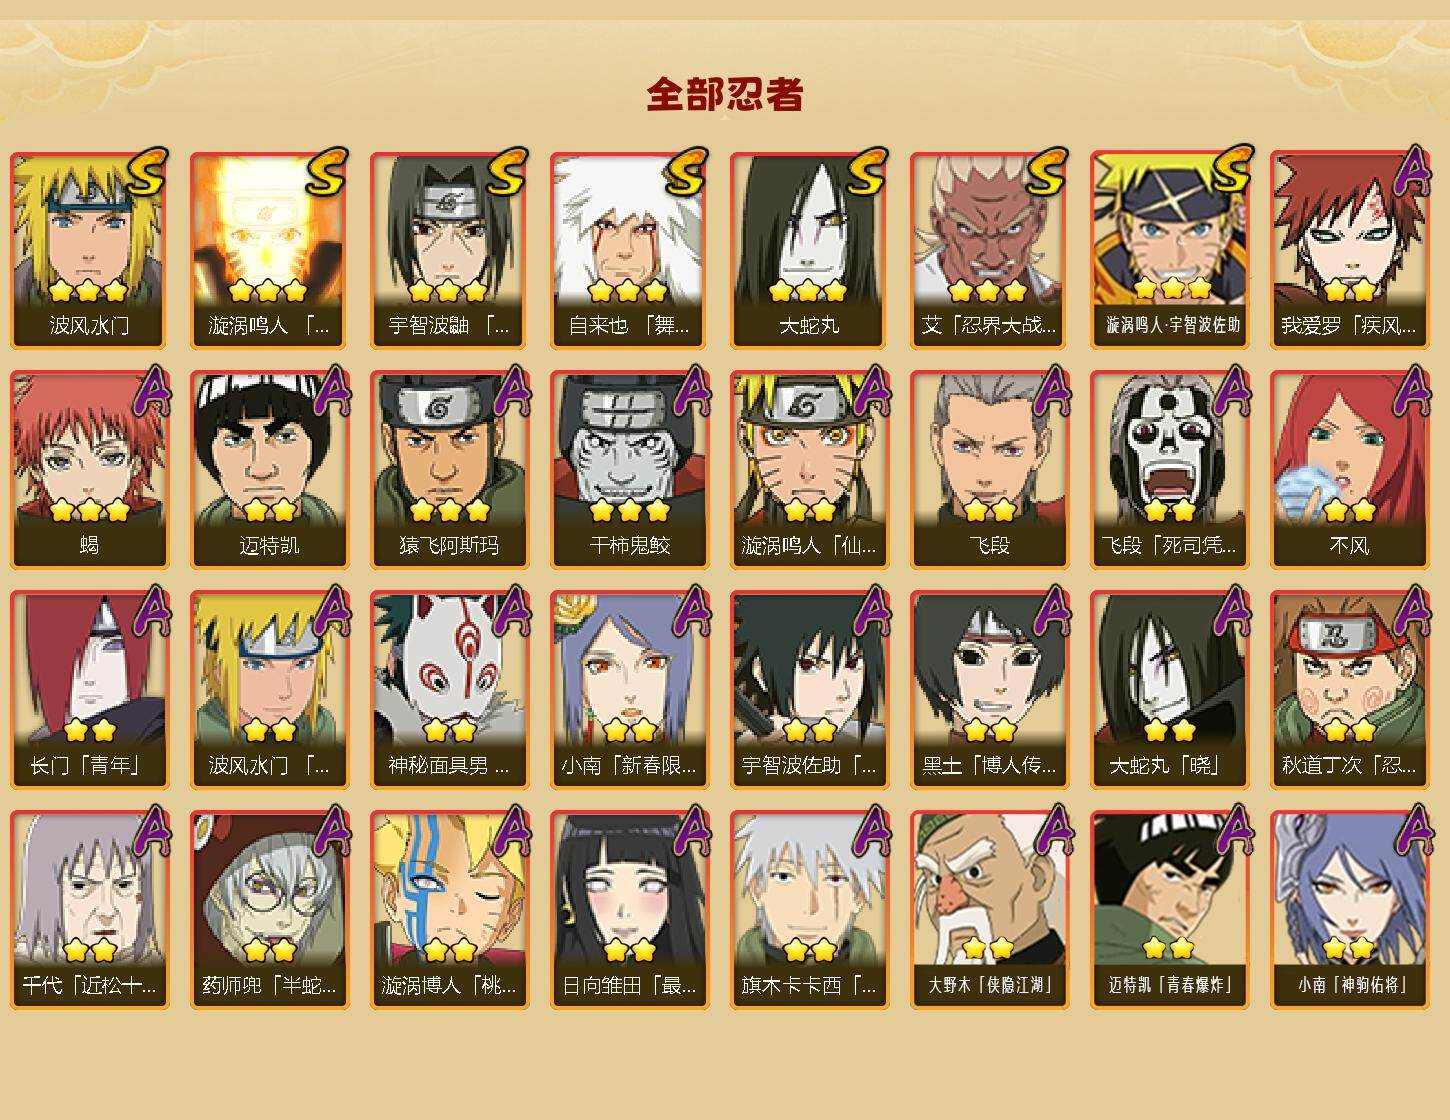Select the 飞段「死司凭… masked card
This screenshot has height=1120, width=1450.
[1169, 470]
